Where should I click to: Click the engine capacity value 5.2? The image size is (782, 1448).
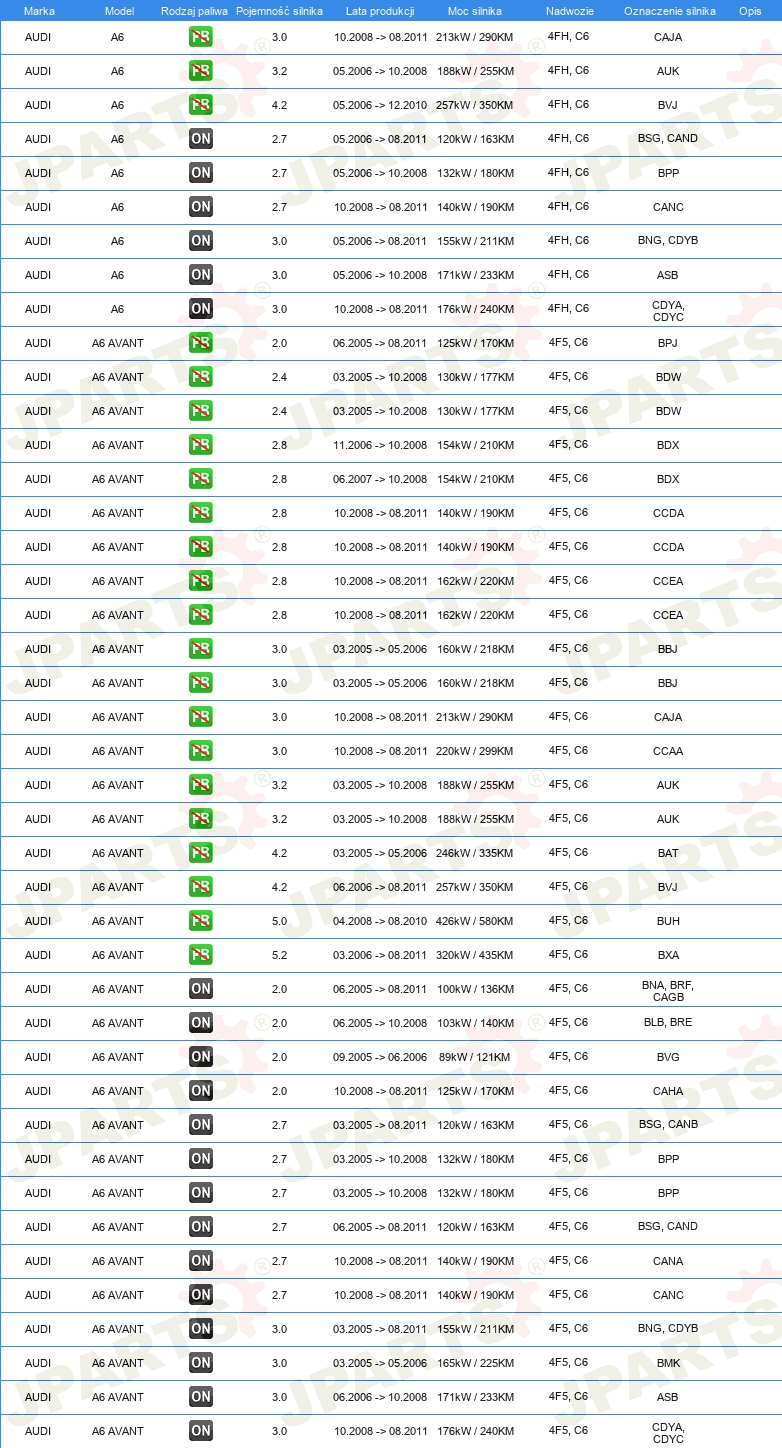(279, 956)
